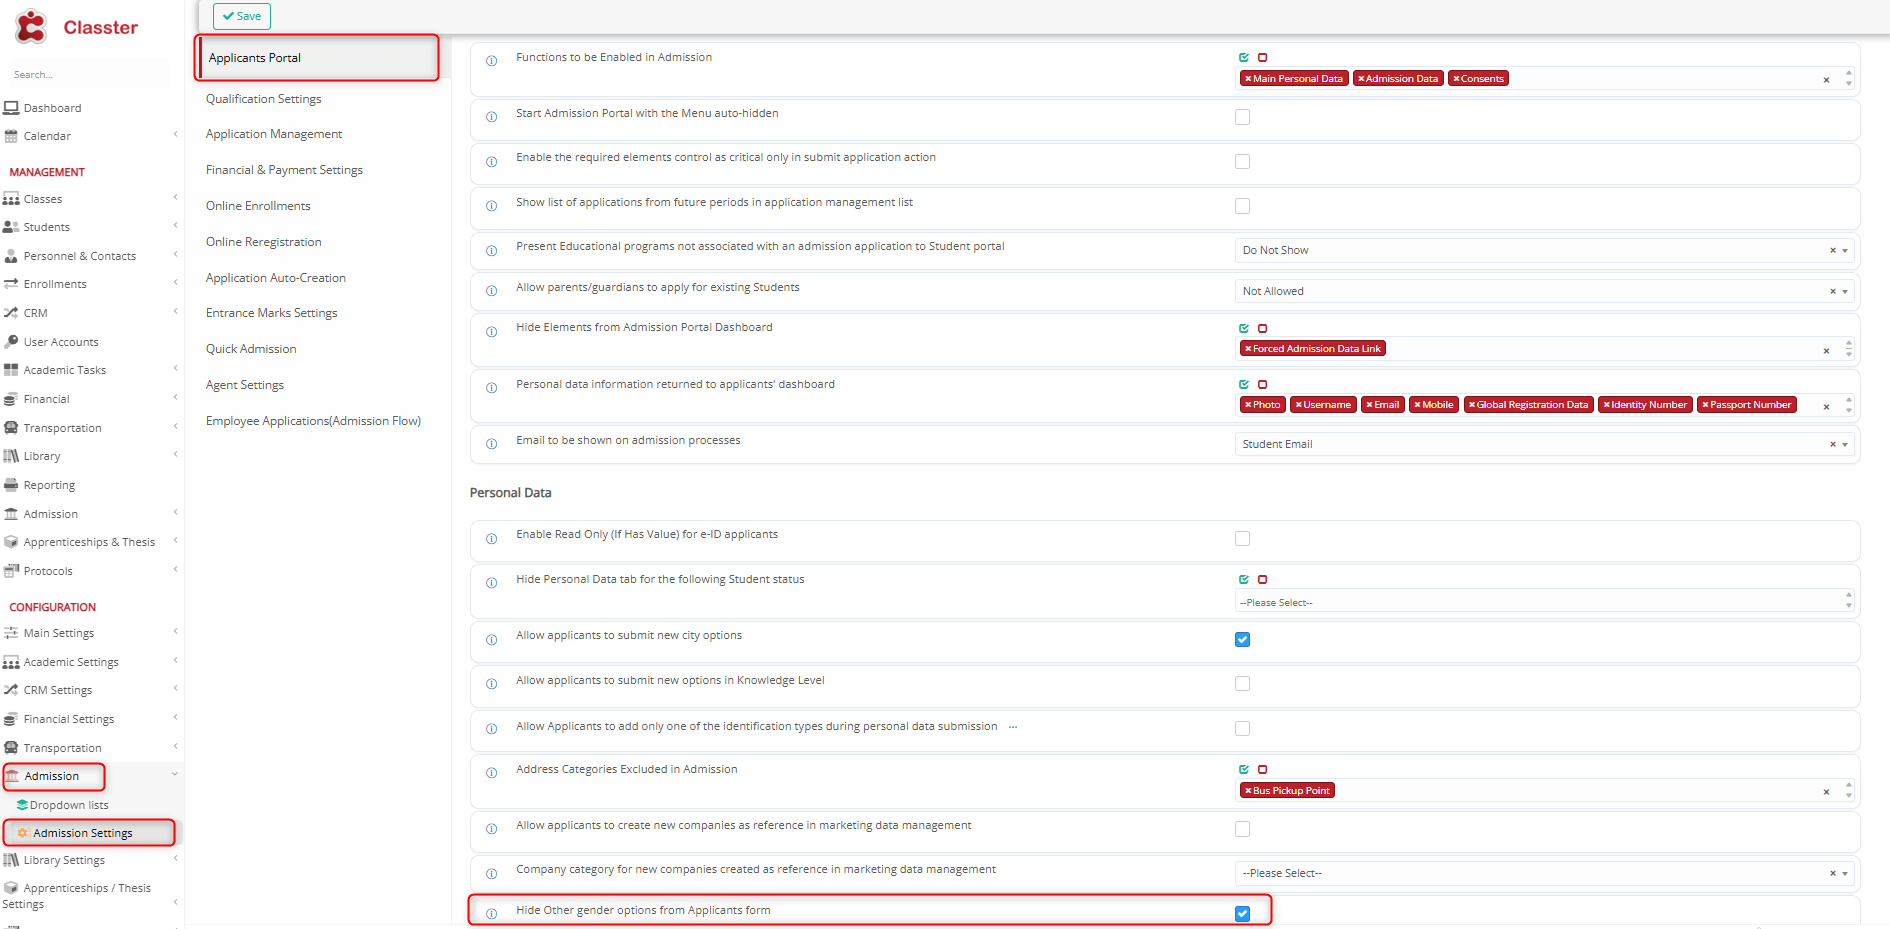Enable Start Admission Portal with Menu auto-hidden
The image size is (1890, 929).
pyautogui.click(x=1242, y=117)
